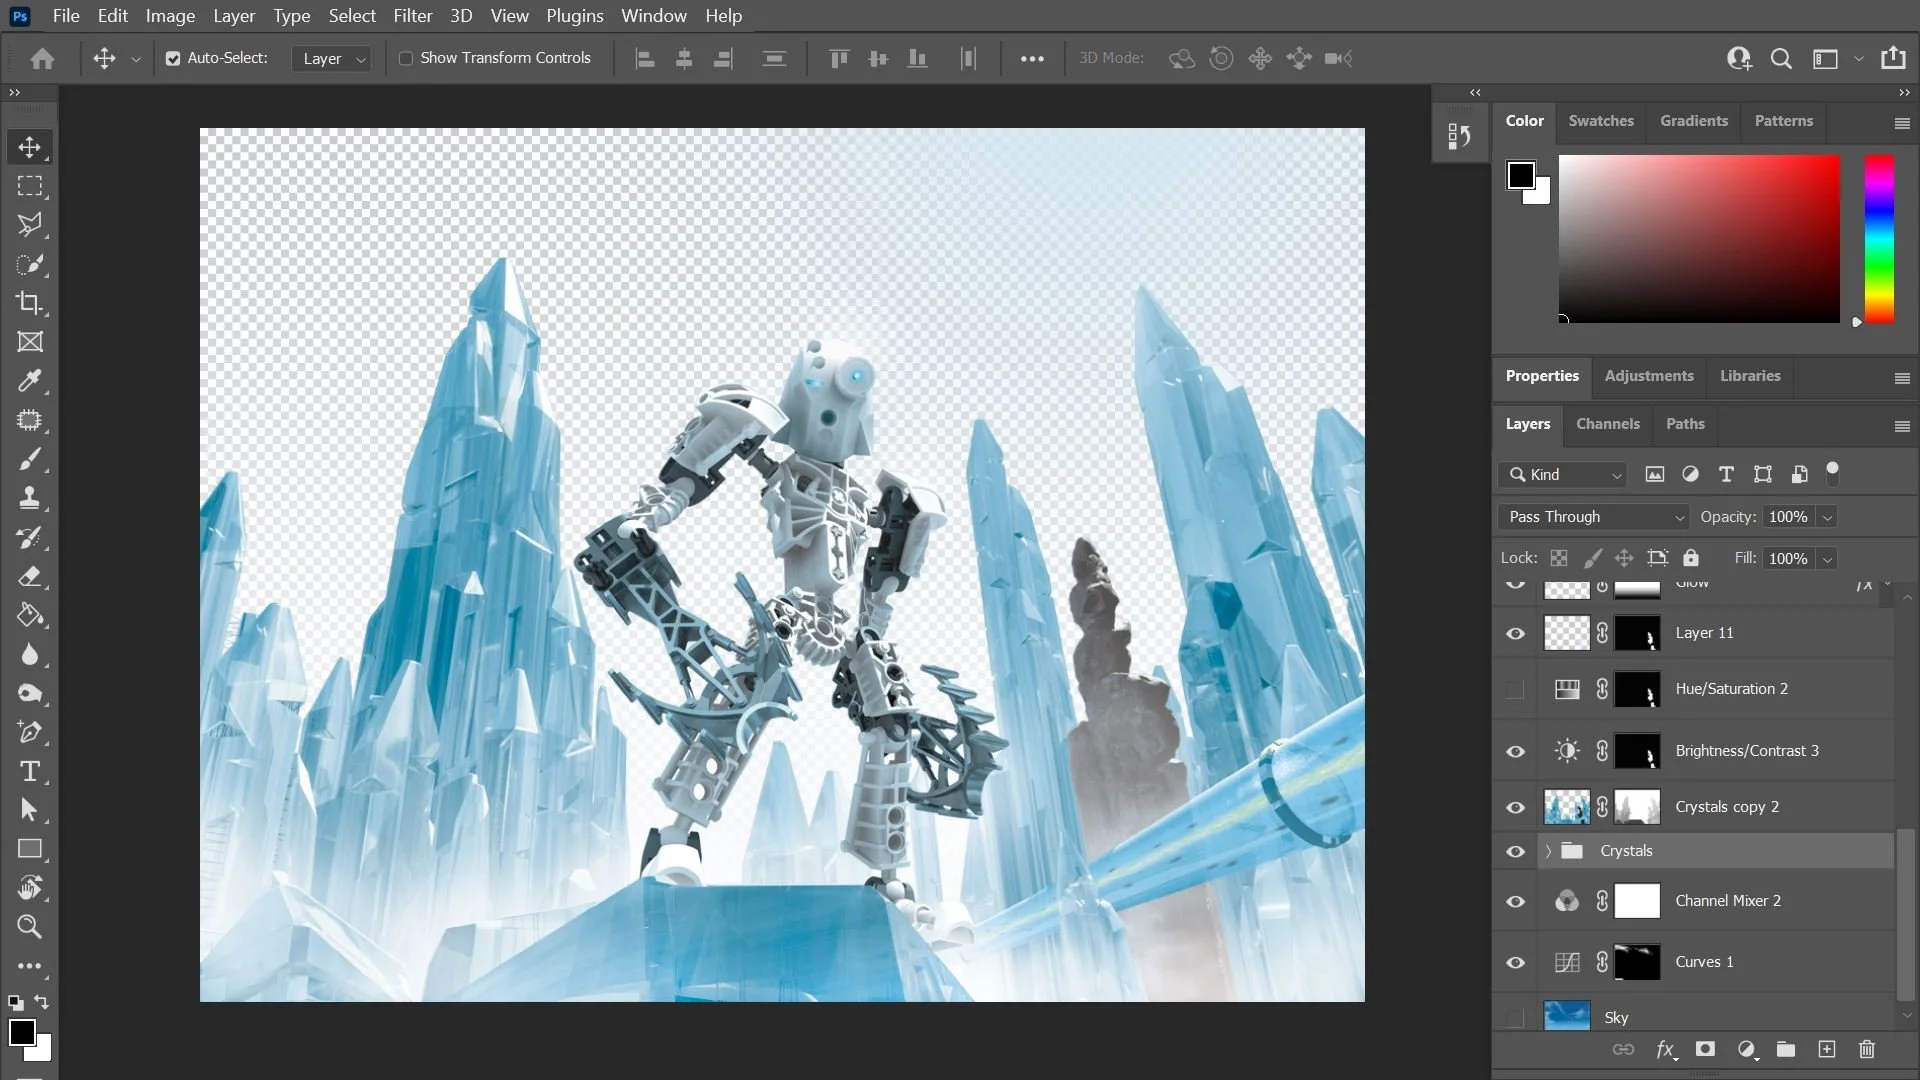The width and height of the screenshot is (1920, 1080).
Task: Switch to the Channels tab
Action: pyautogui.click(x=1607, y=424)
